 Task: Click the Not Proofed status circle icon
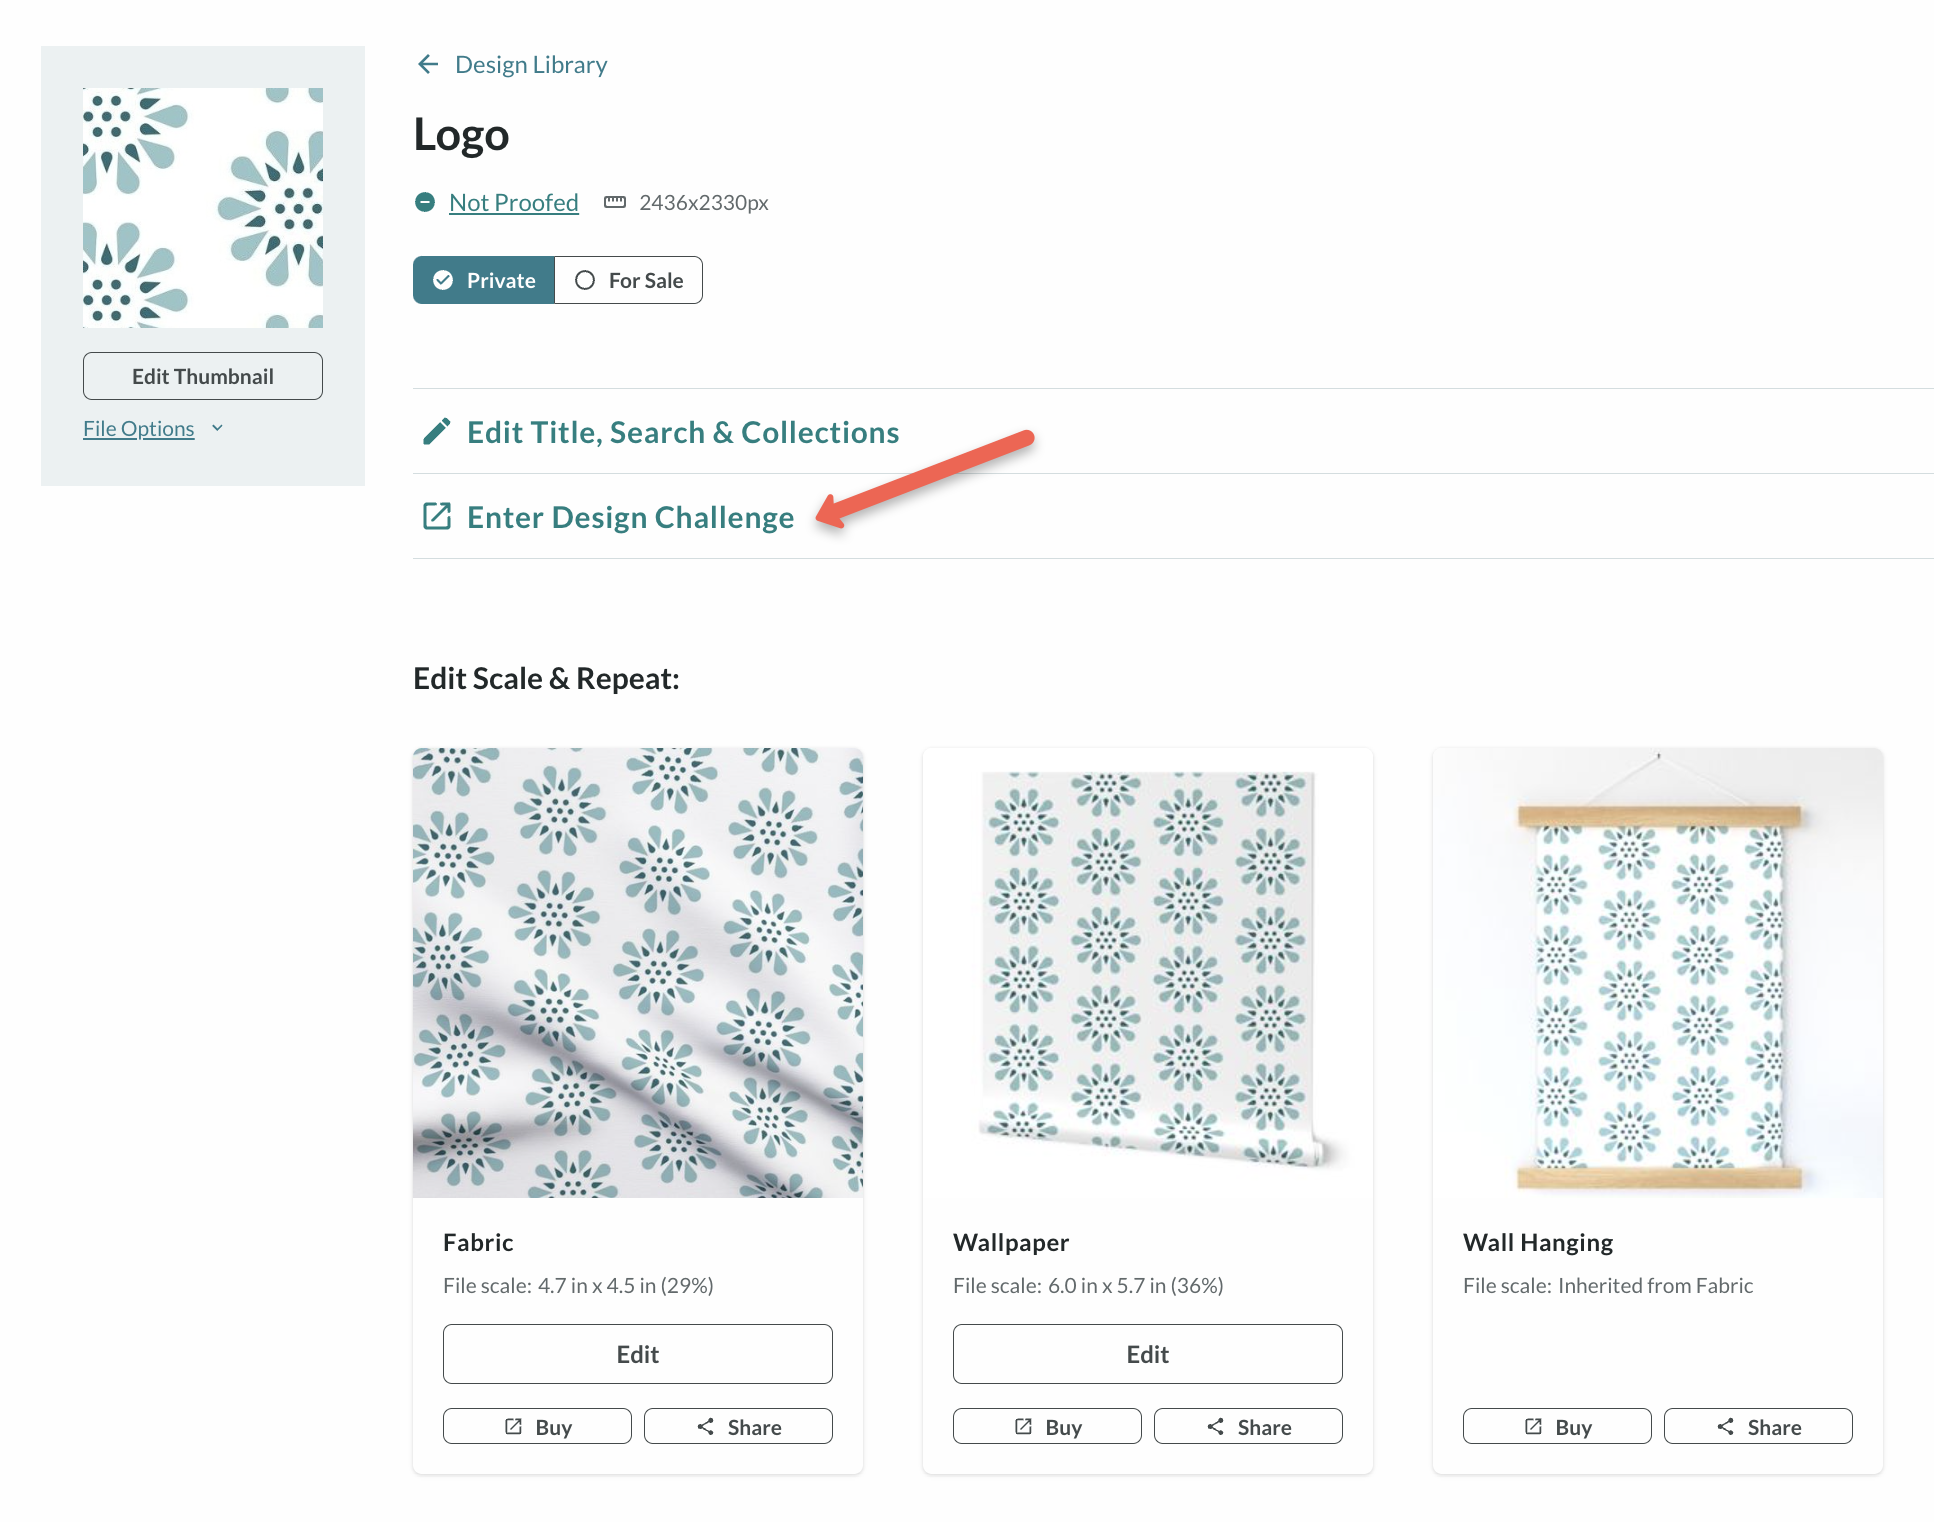pos(425,203)
